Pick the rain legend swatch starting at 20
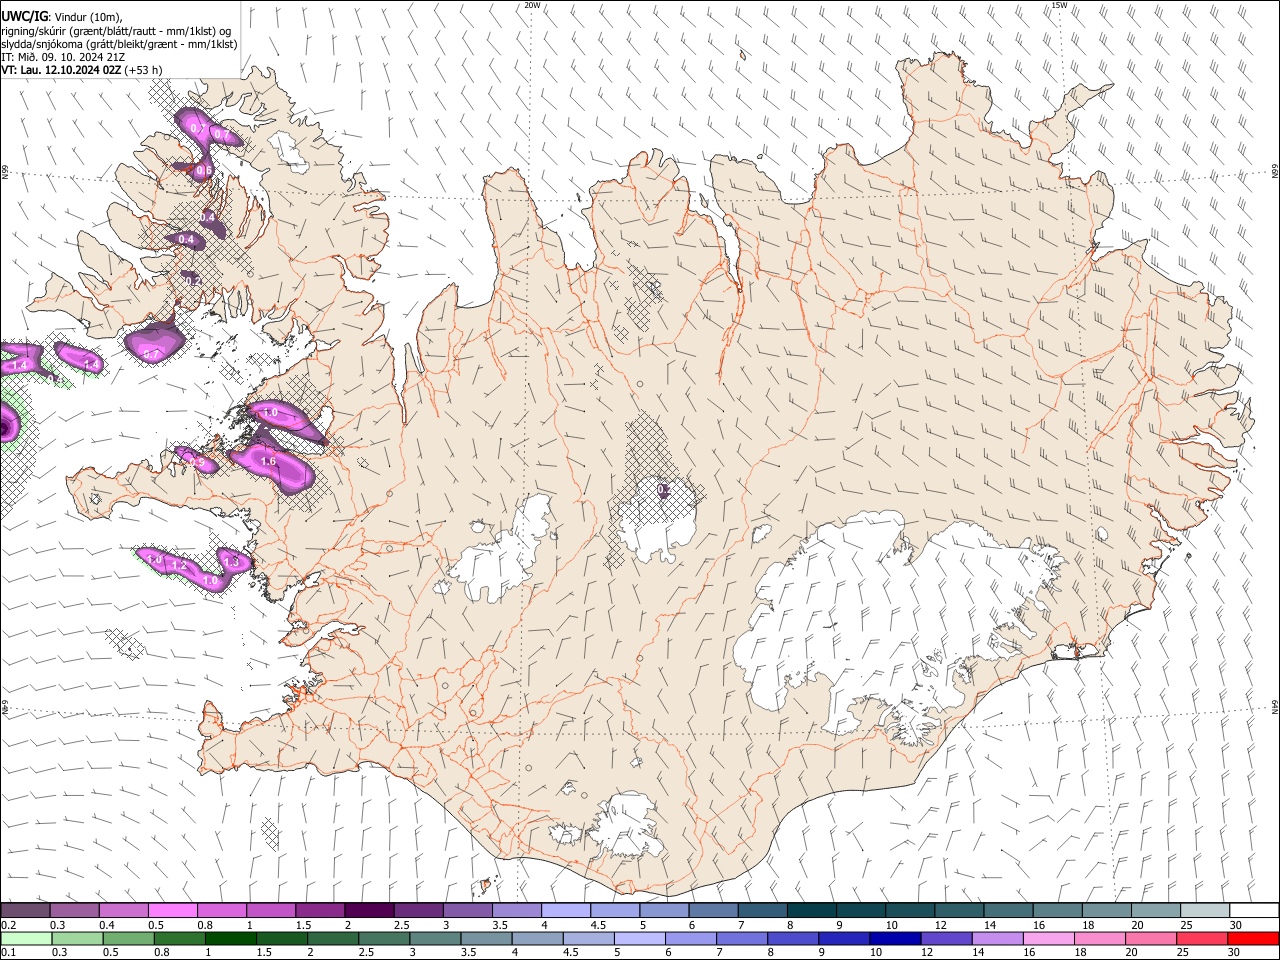Image resolution: width=1280 pixels, height=960 pixels. [1150, 938]
